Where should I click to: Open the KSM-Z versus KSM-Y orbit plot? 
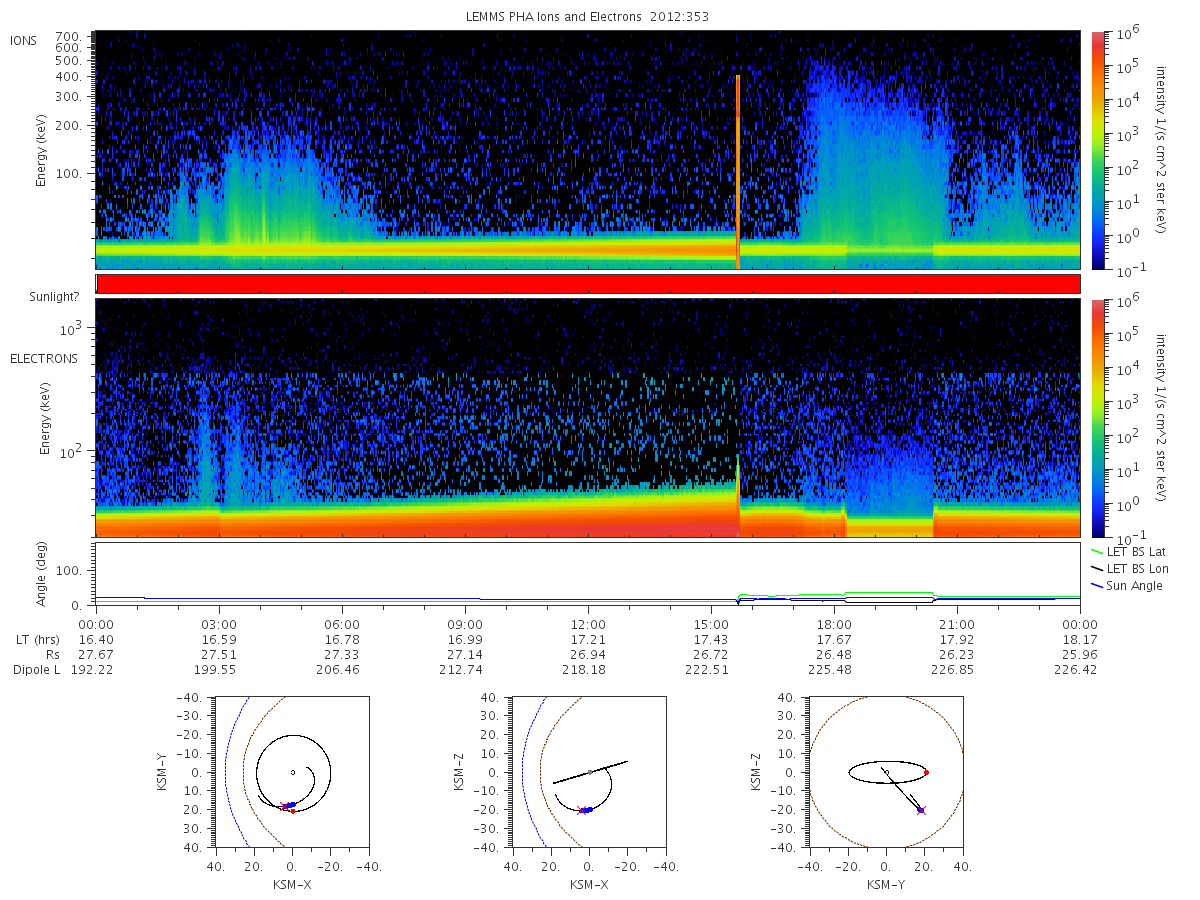click(x=886, y=772)
